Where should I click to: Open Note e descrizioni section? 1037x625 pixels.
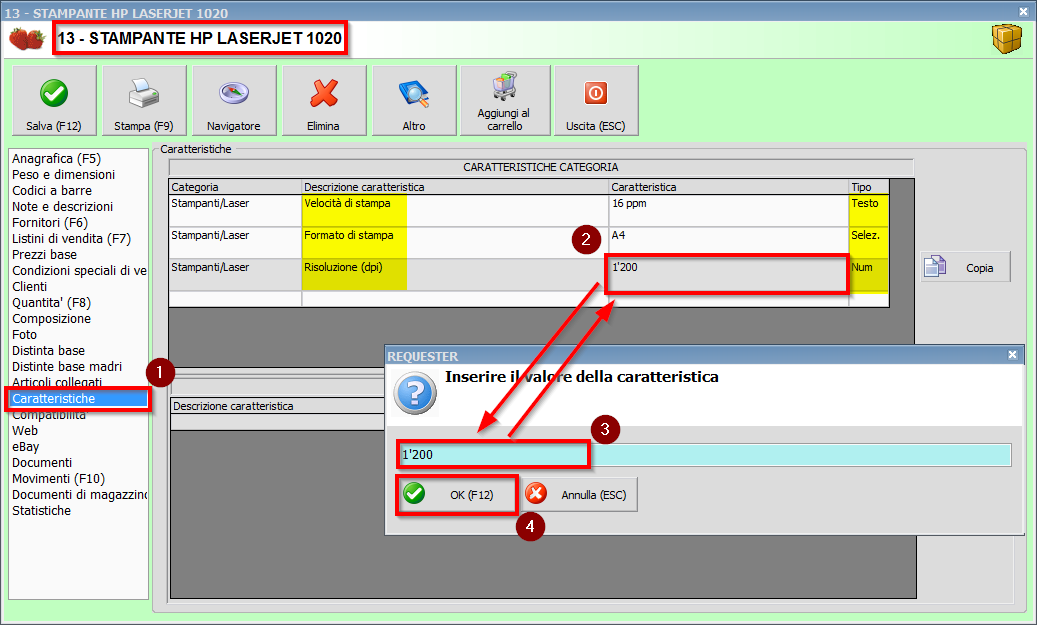pos(62,206)
